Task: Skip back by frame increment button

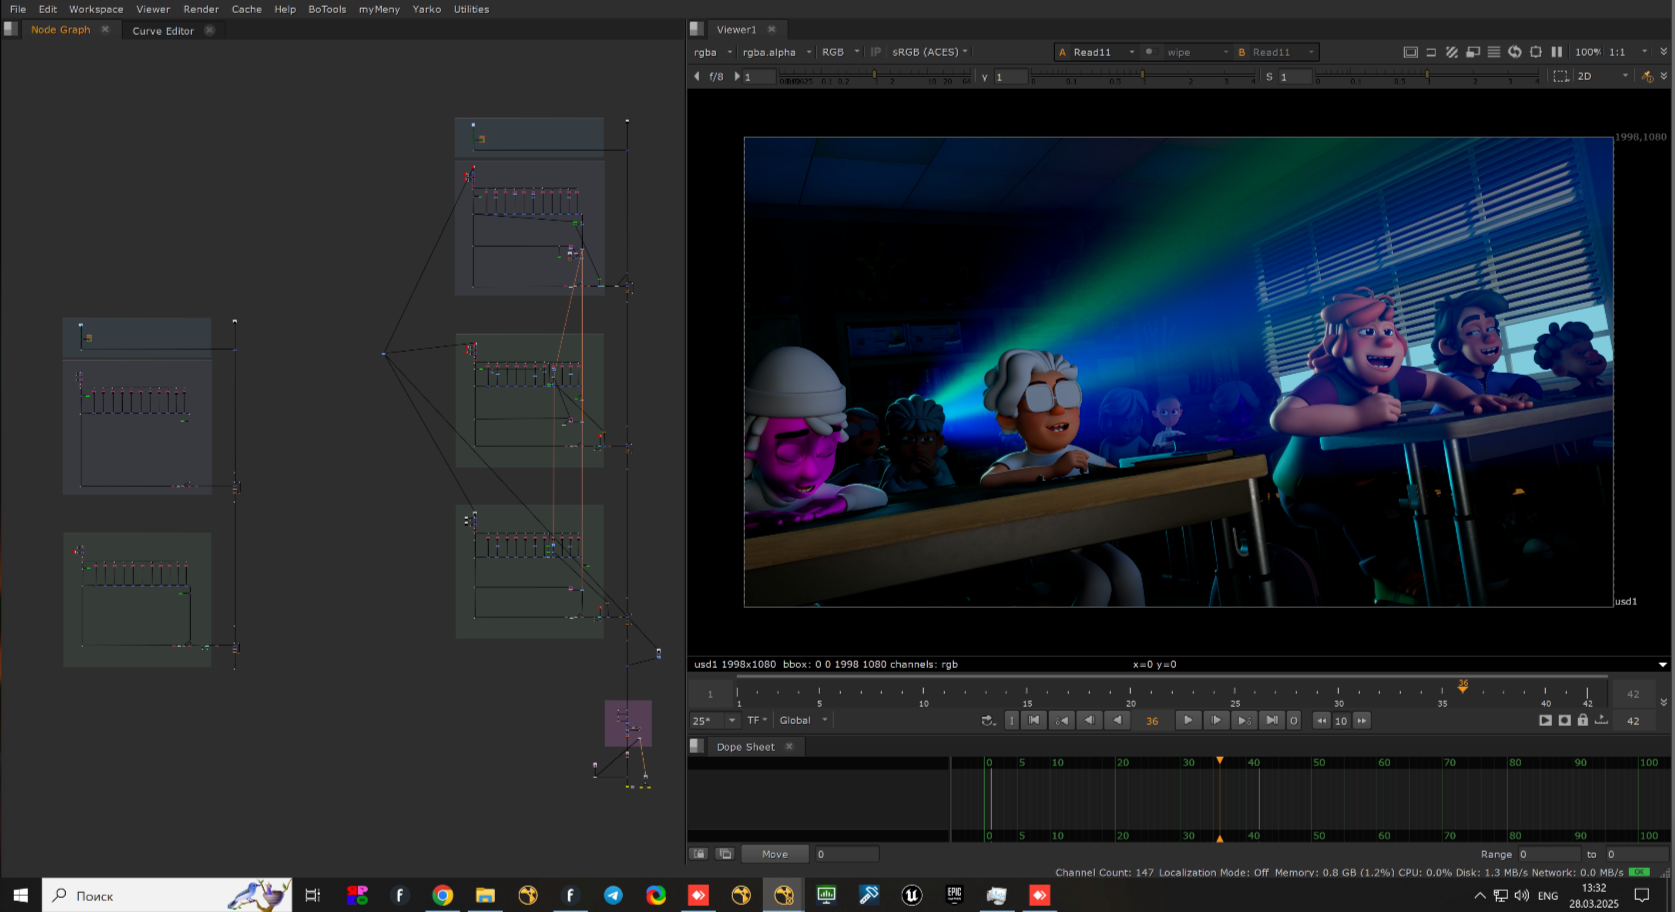Action: (1321, 720)
